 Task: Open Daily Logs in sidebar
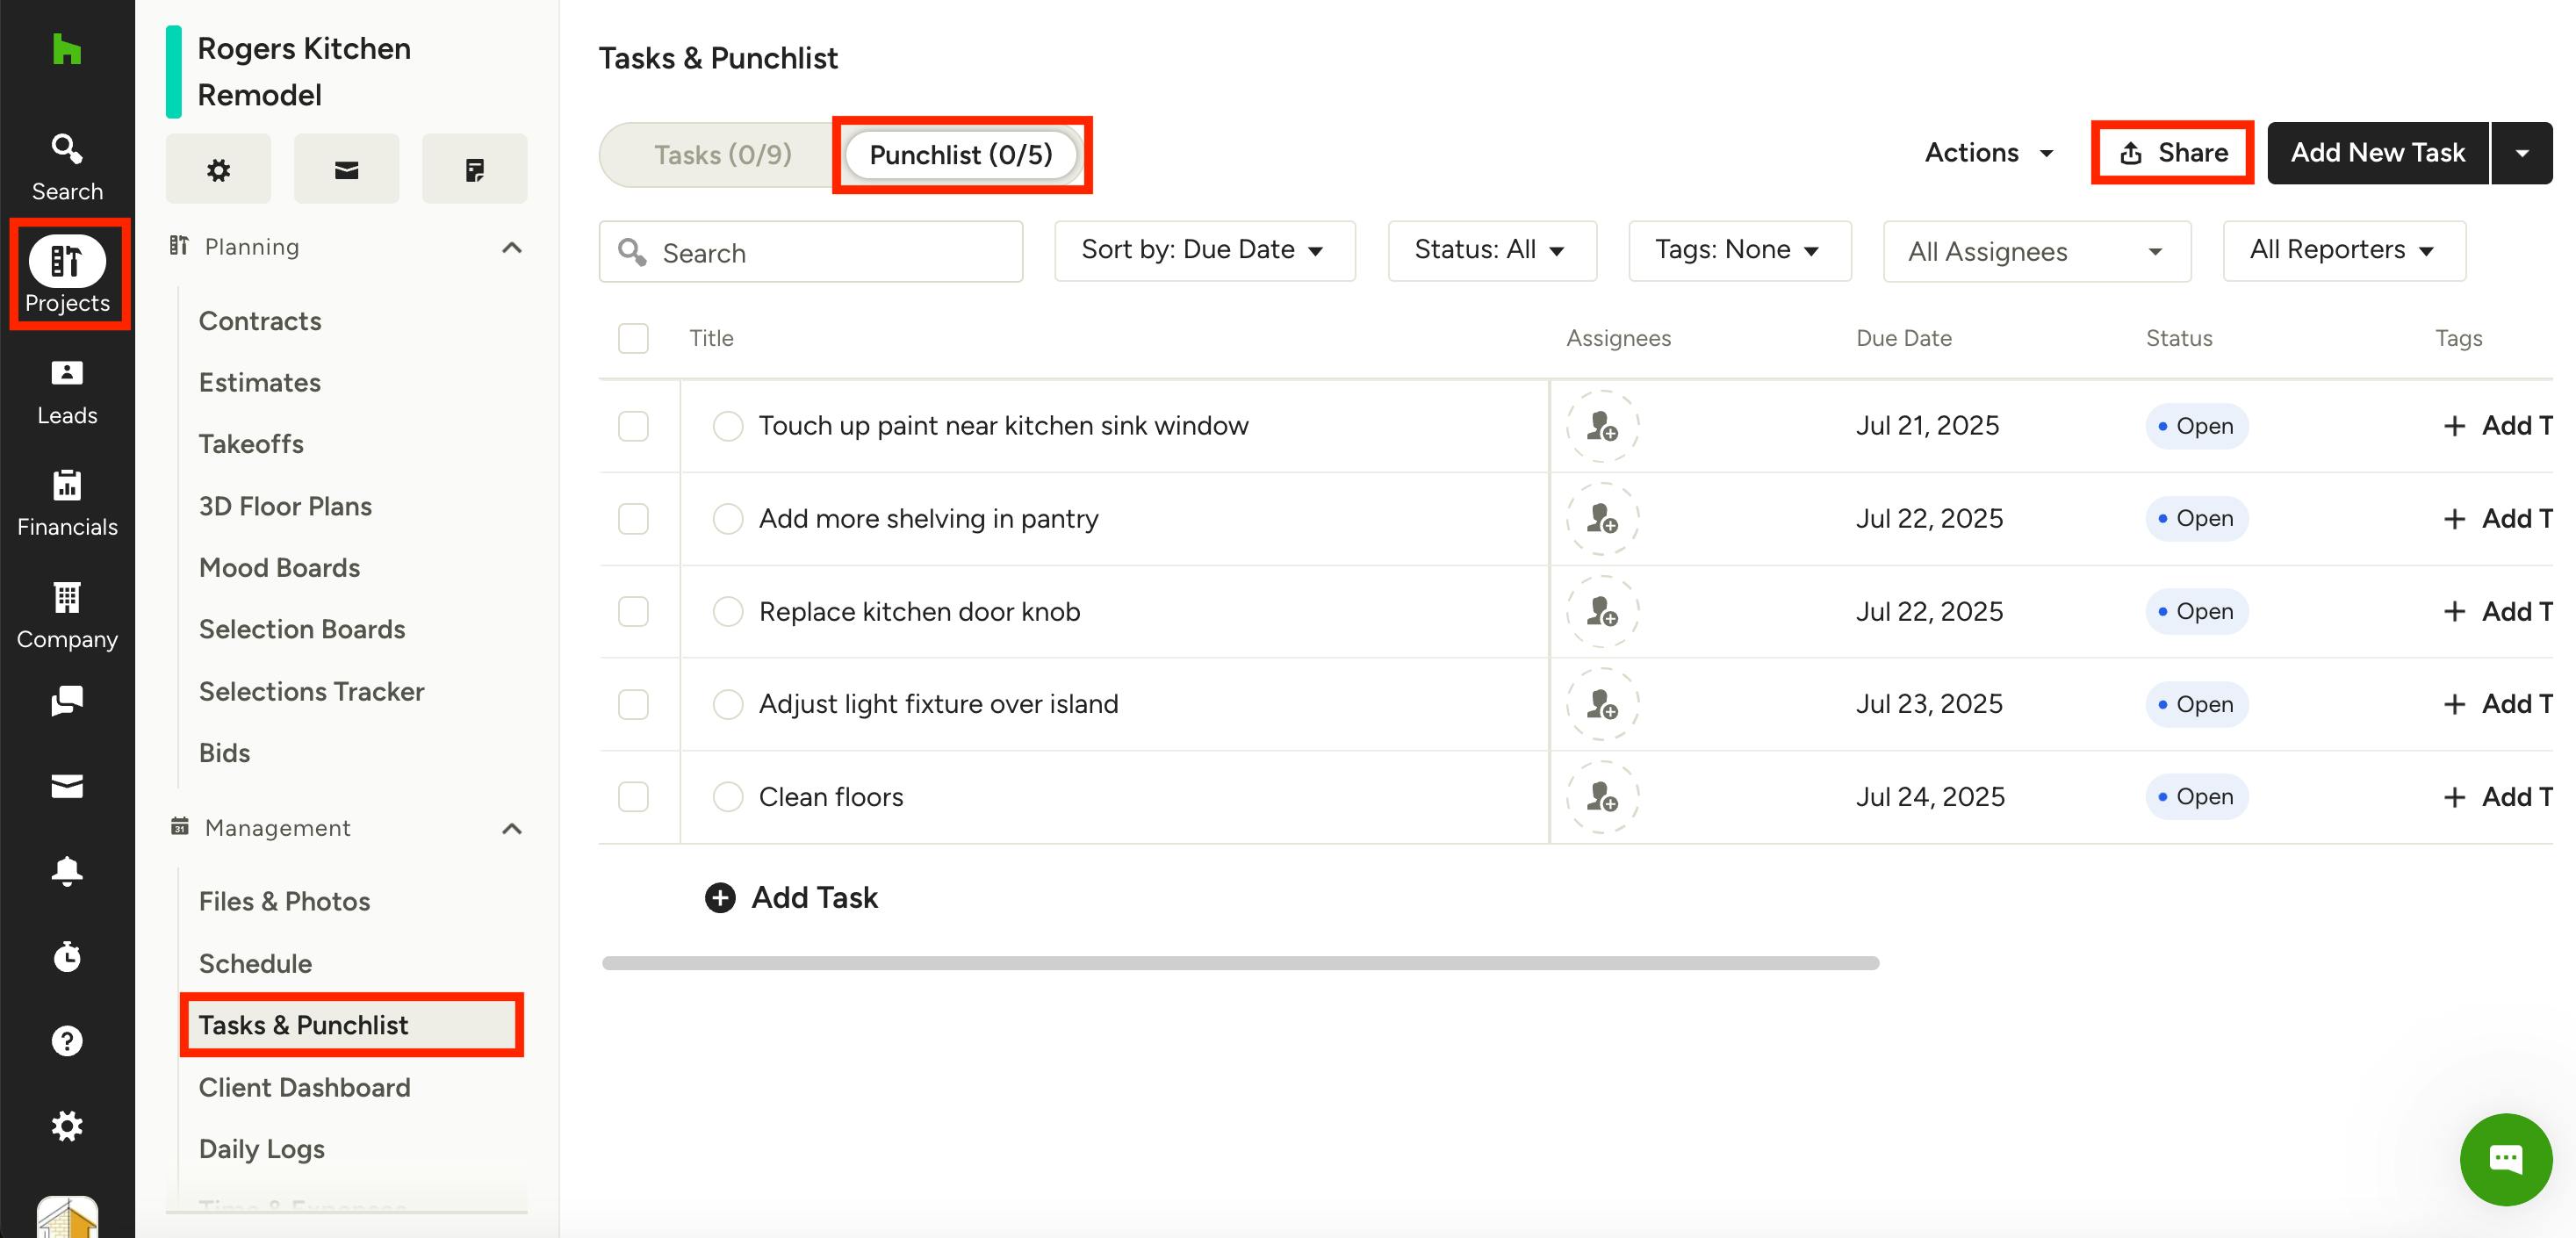[x=262, y=1149]
